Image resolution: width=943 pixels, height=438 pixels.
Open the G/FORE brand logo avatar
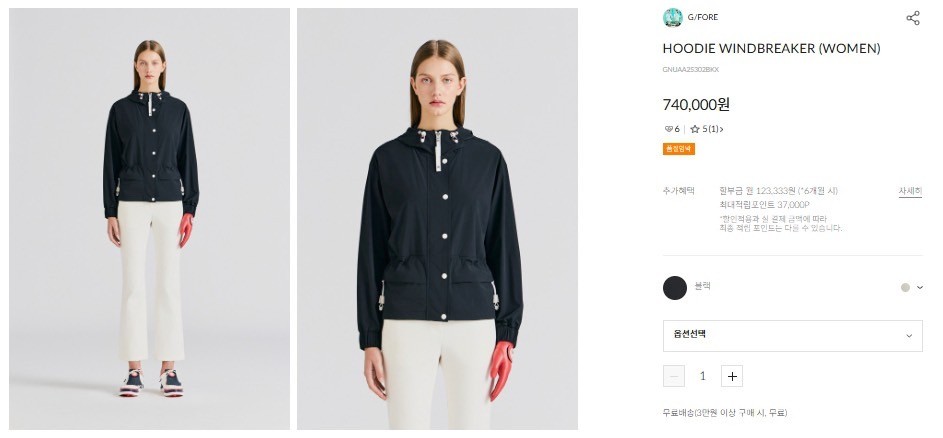(x=672, y=17)
